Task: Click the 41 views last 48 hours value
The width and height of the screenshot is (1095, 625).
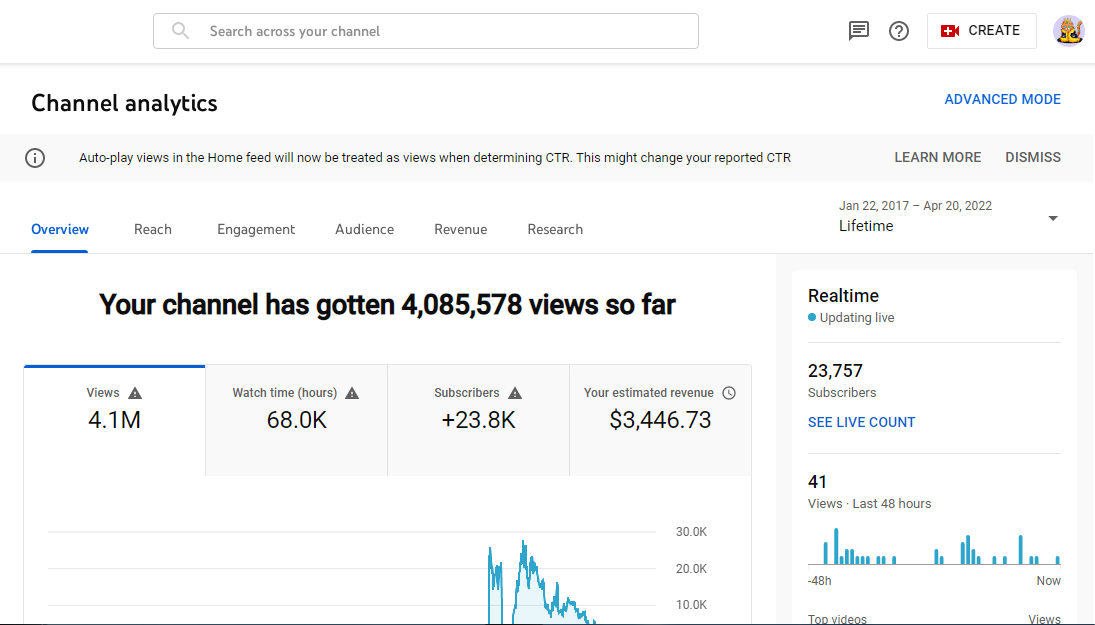Action: pyautogui.click(x=817, y=482)
